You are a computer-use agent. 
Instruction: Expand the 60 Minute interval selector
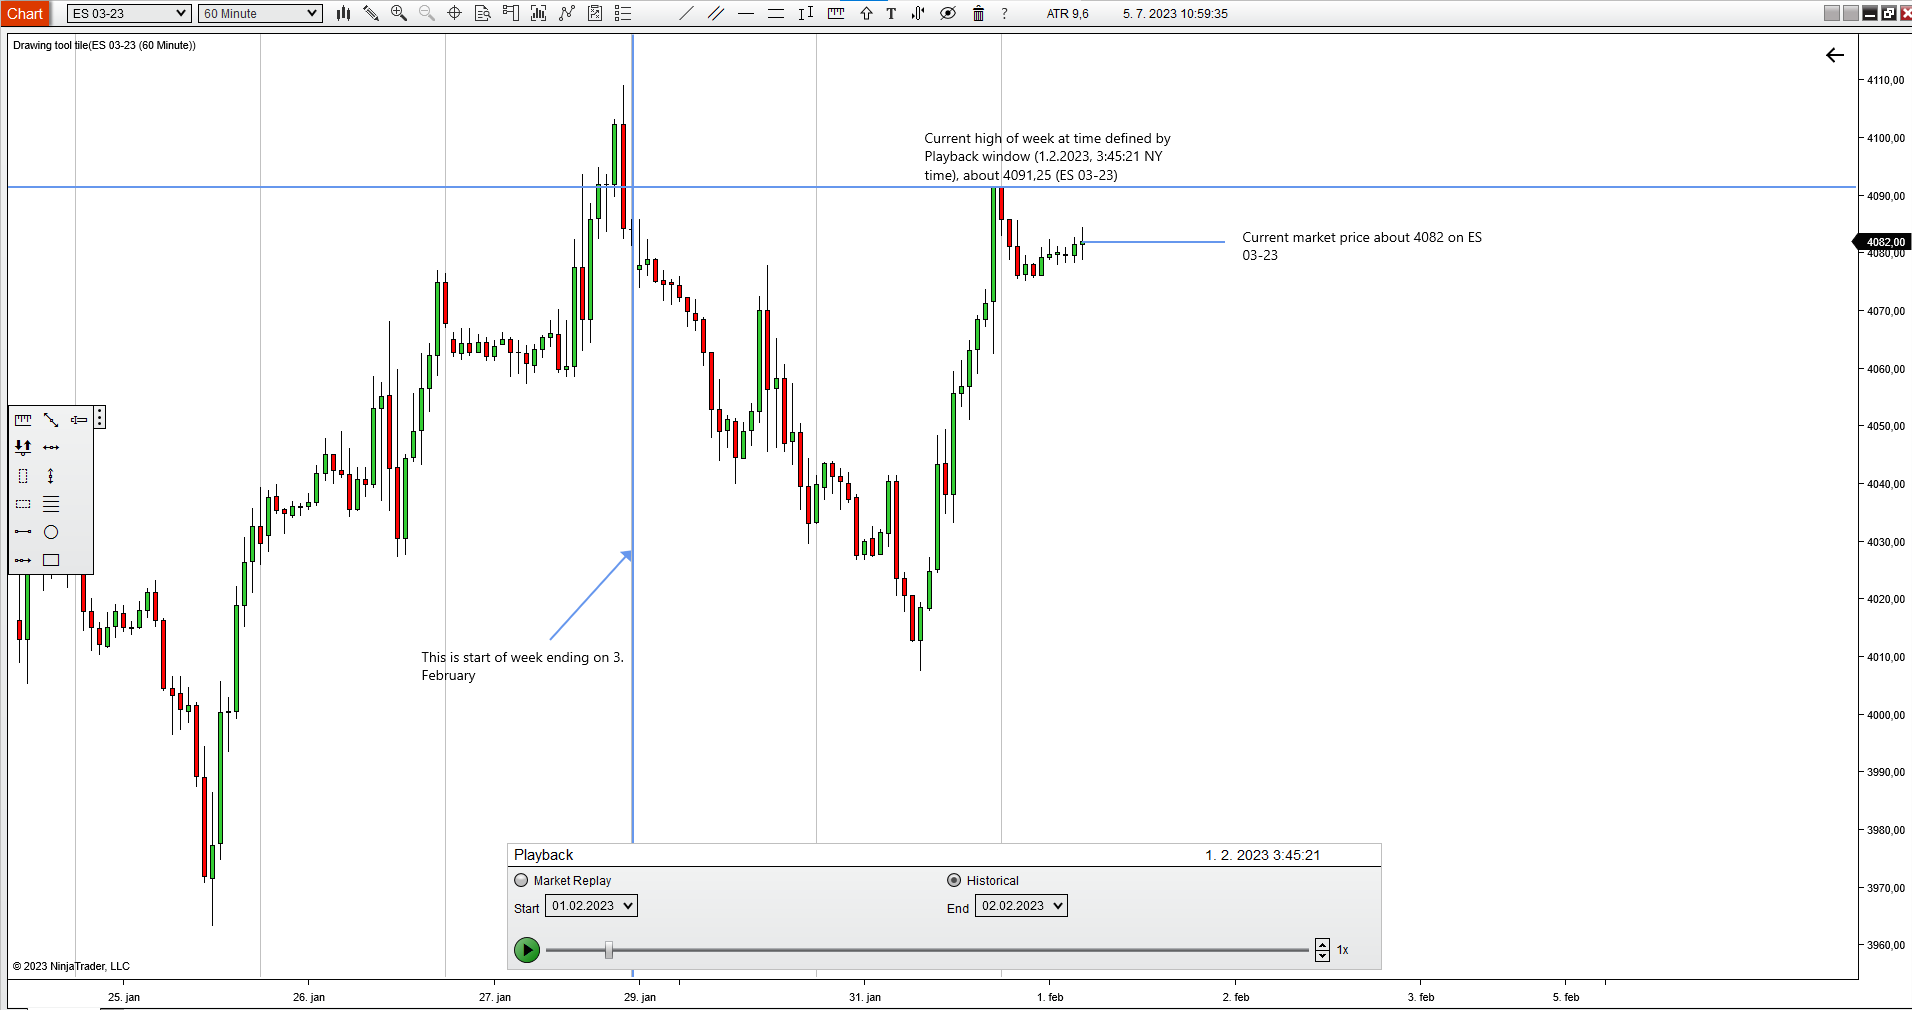pyautogui.click(x=260, y=13)
